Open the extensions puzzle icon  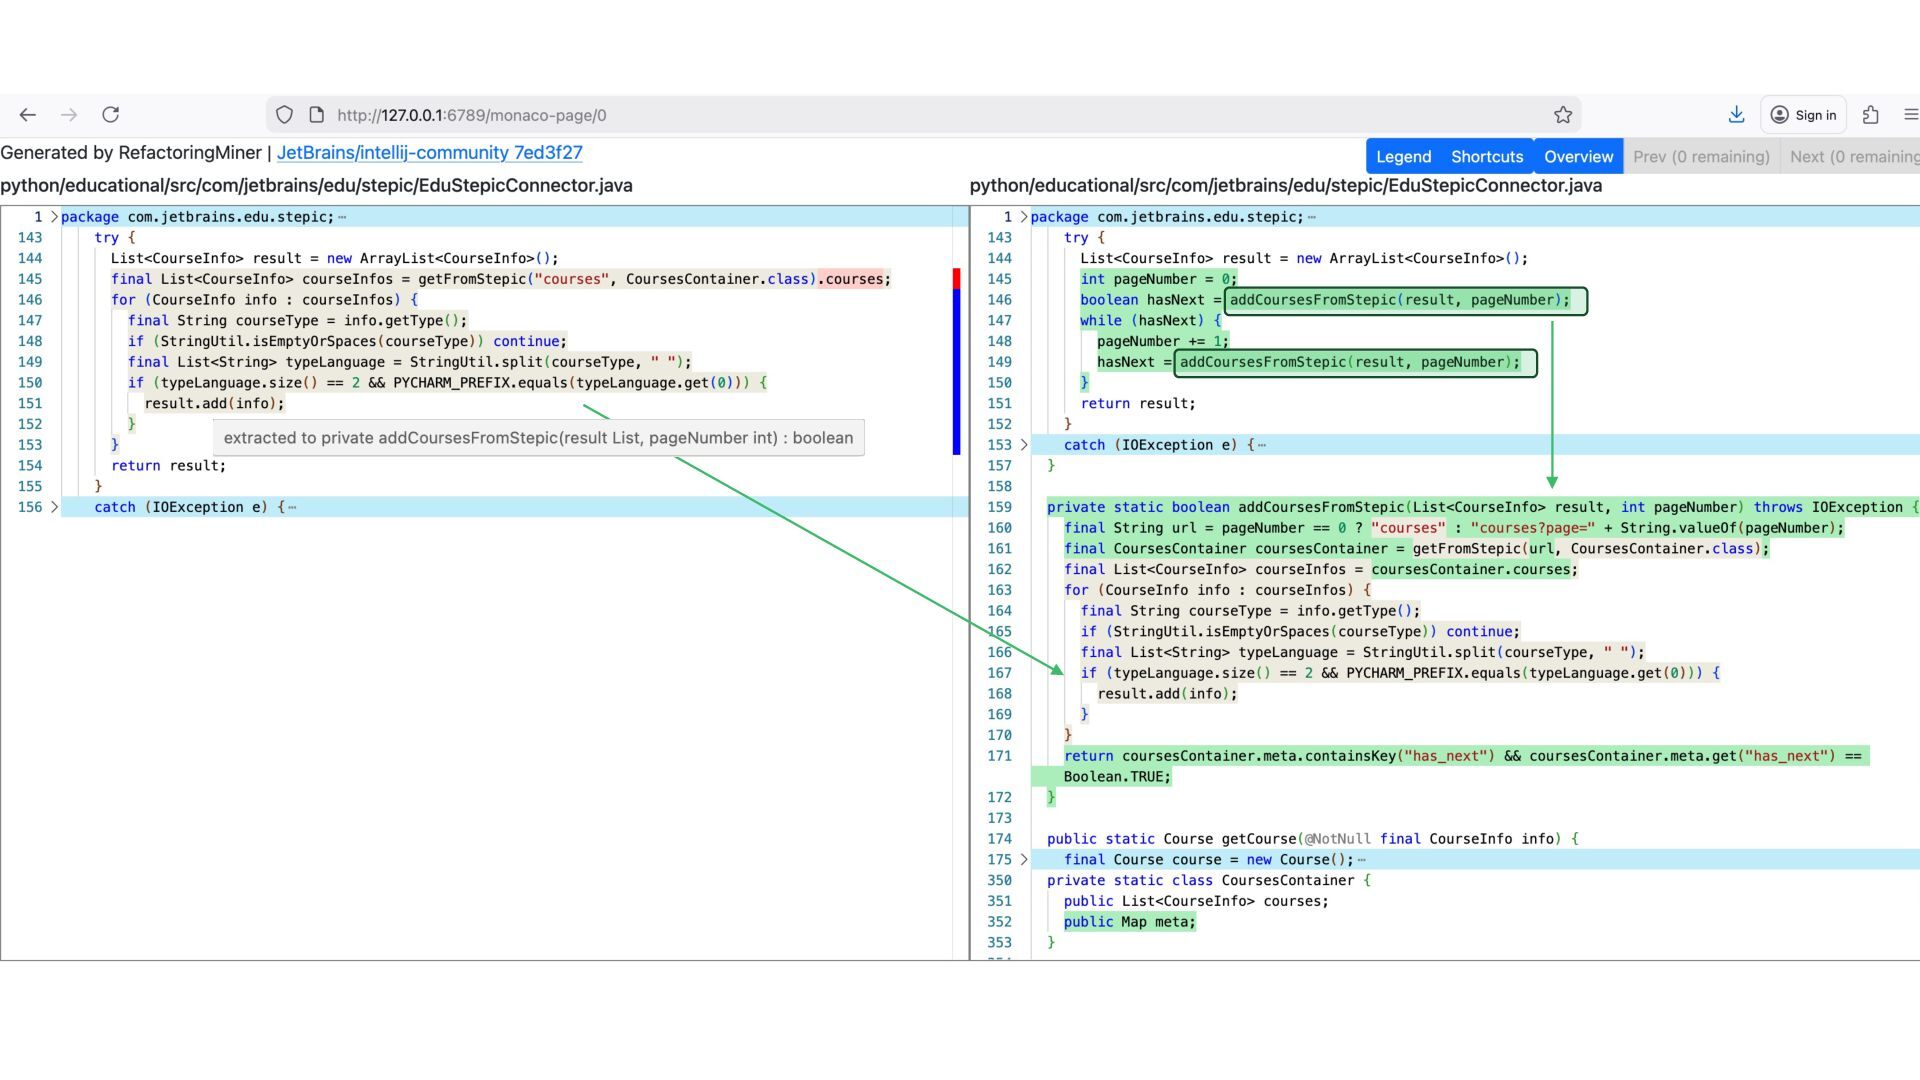coord(1870,115)
